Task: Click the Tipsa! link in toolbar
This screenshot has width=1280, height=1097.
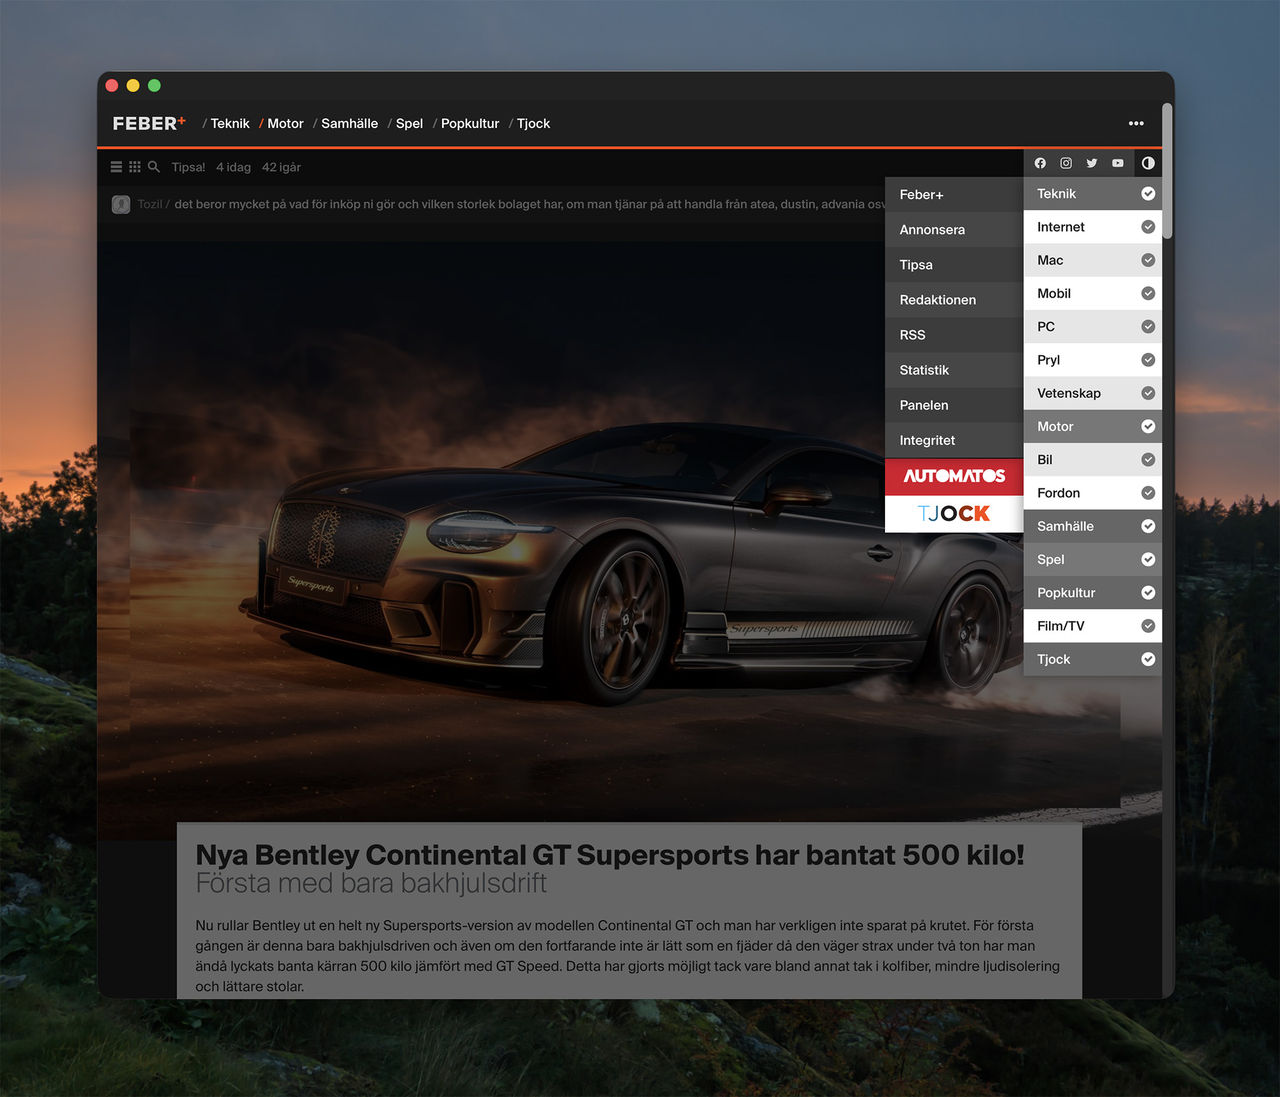Action: pyautogui.click(x=188, y=168)
